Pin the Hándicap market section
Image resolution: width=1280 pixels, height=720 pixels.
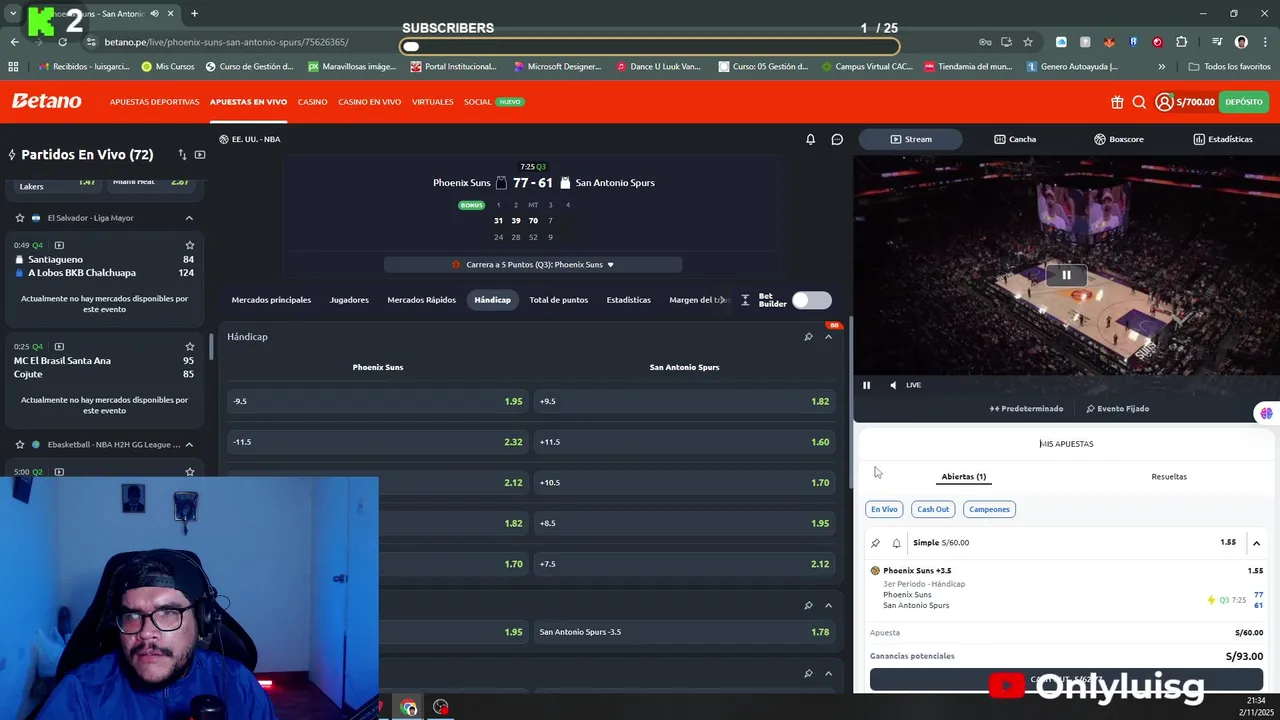pyautogui.click(x=808, y=337)
